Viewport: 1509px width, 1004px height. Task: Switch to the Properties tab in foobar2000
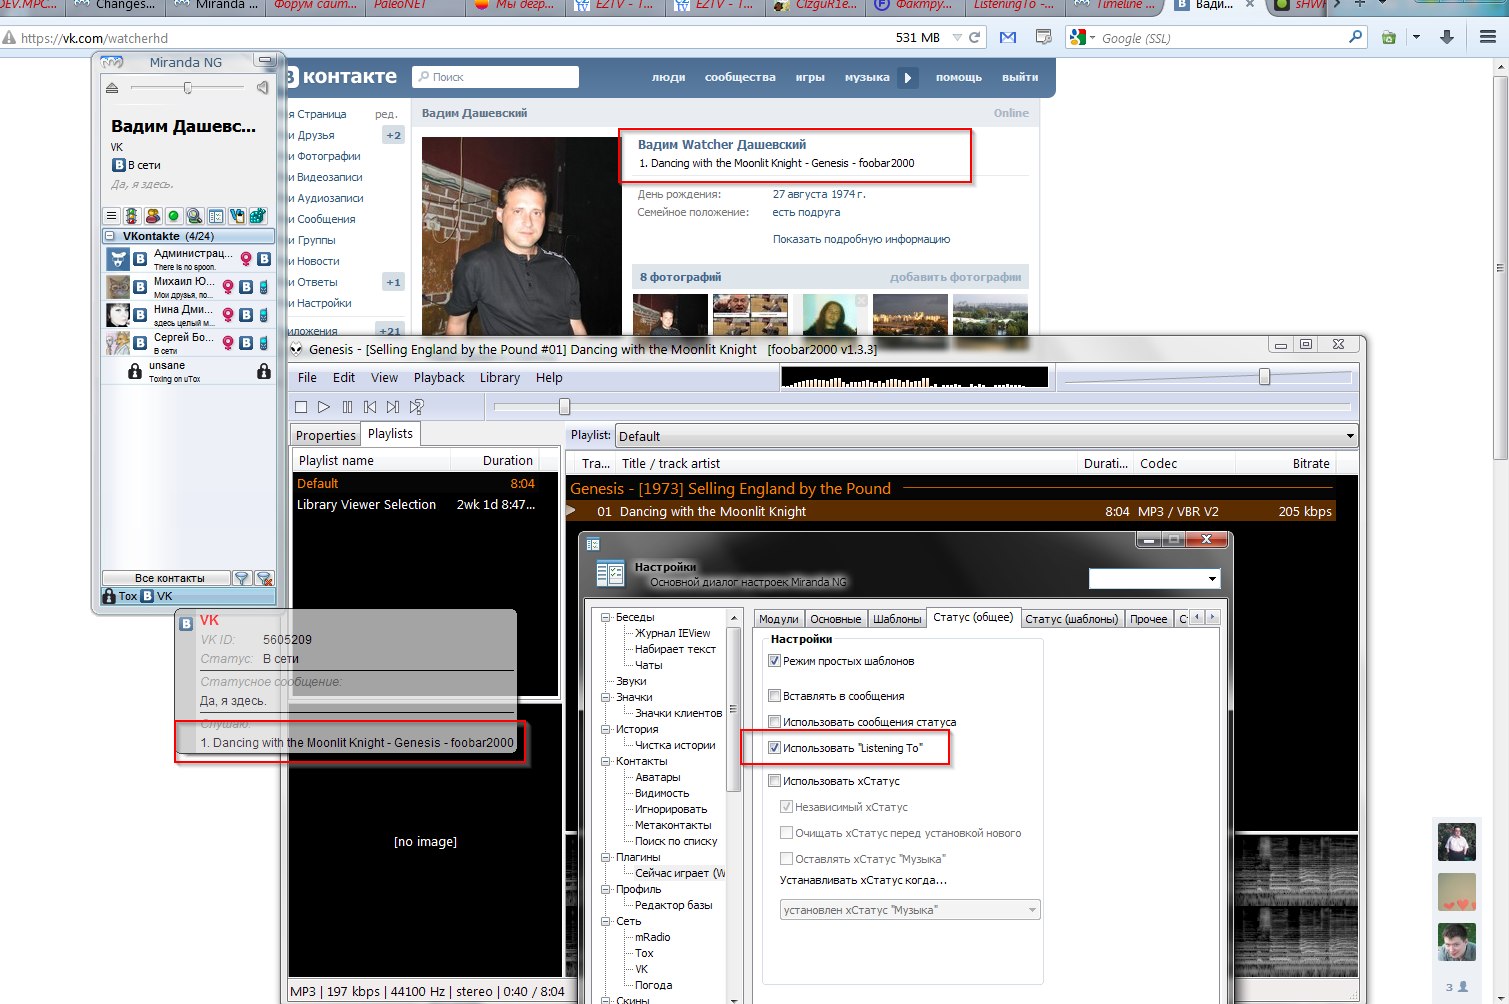pyautogui.click(x=326, y=435)
